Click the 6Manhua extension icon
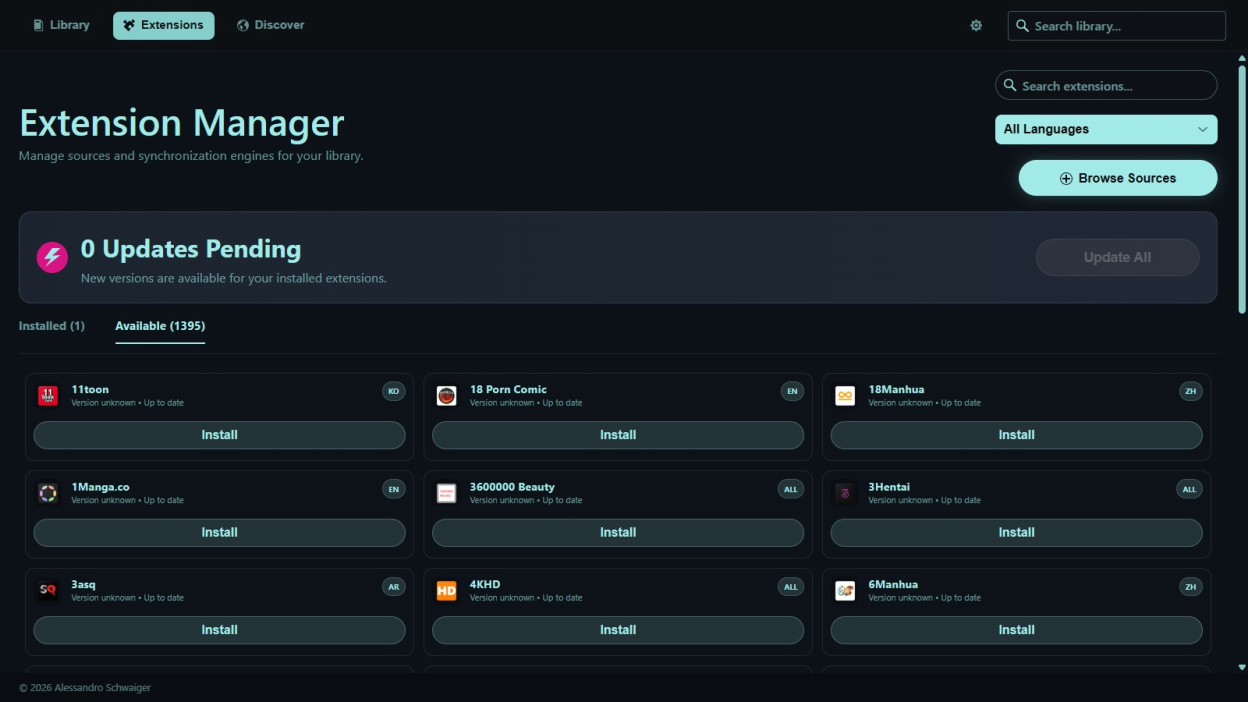 tap(845, 591)
